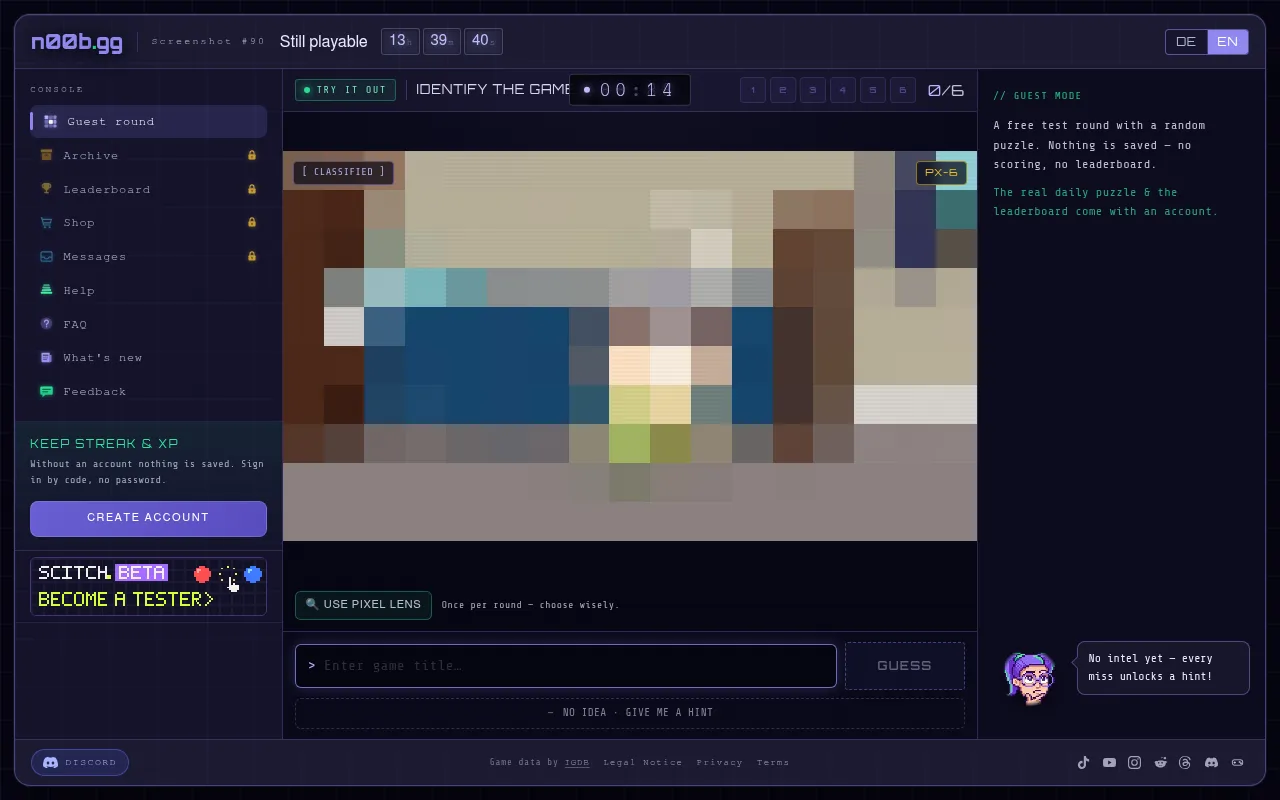The width and height of the screenshot is (1280, 800).
Task: Click No idea, give me a hint
Action: 630,713
